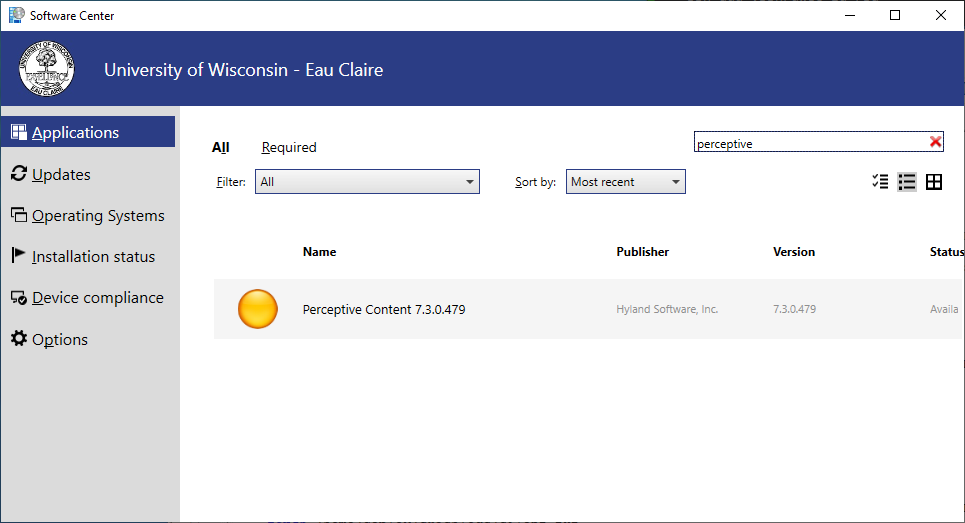Click the Perceptive Content orange app icon
This screenshot has height=523, width=965.
(257, 309)
